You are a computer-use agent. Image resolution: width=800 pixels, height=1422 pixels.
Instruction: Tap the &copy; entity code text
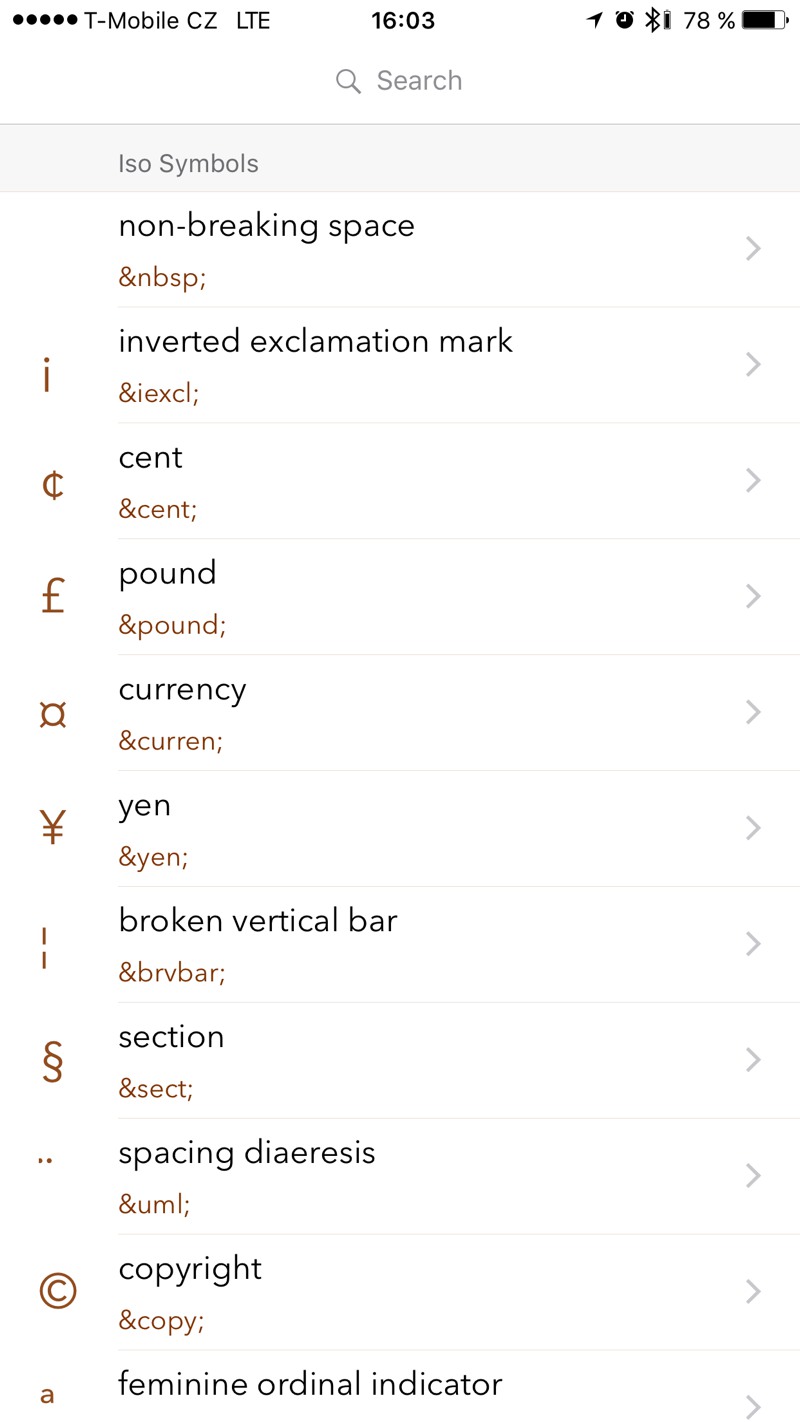161,1321
